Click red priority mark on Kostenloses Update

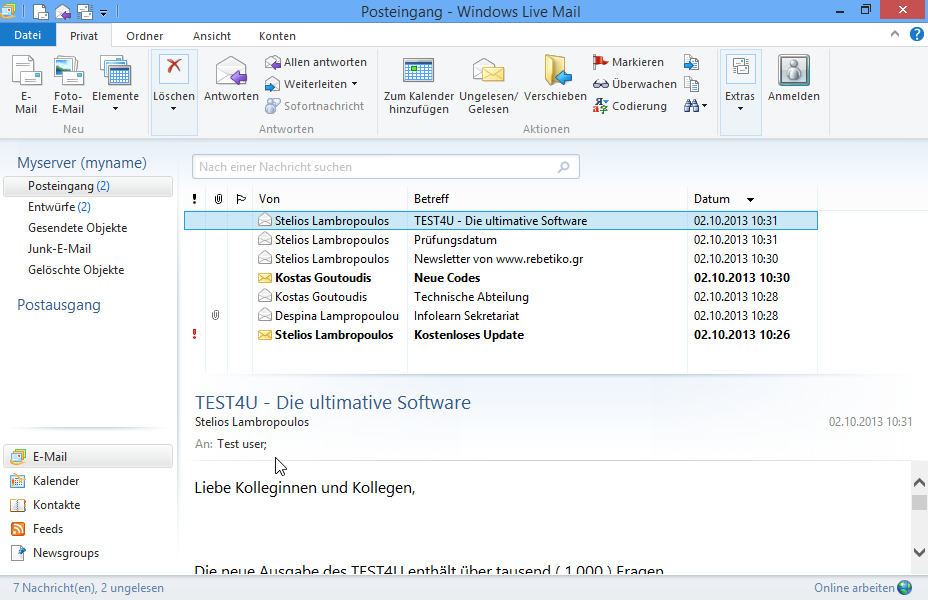(194, 334)
